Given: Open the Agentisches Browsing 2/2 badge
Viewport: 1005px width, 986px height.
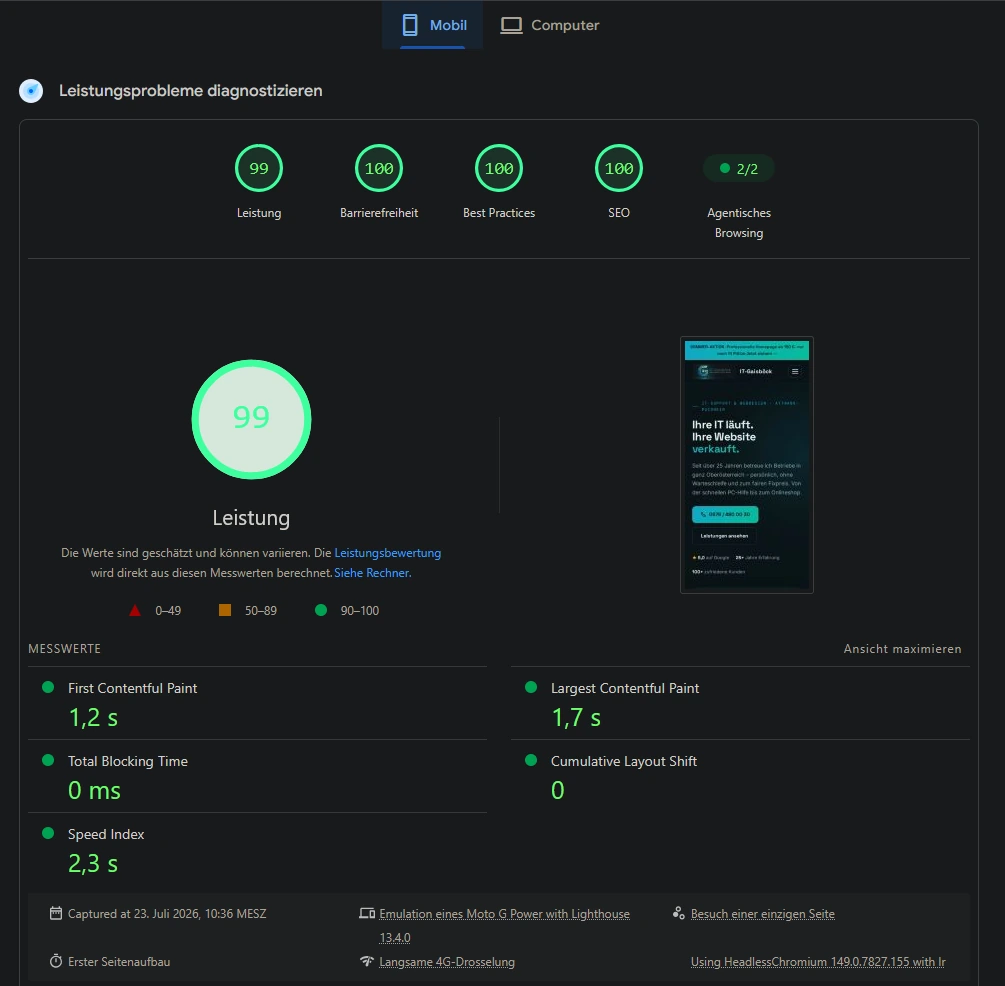Looking at the screenshot, I should click(739, 169).
